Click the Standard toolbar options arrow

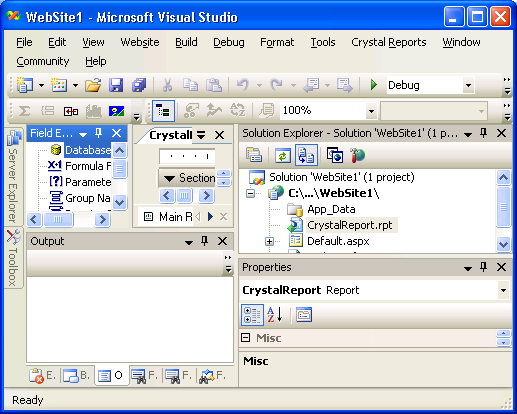tap(507, 86)
